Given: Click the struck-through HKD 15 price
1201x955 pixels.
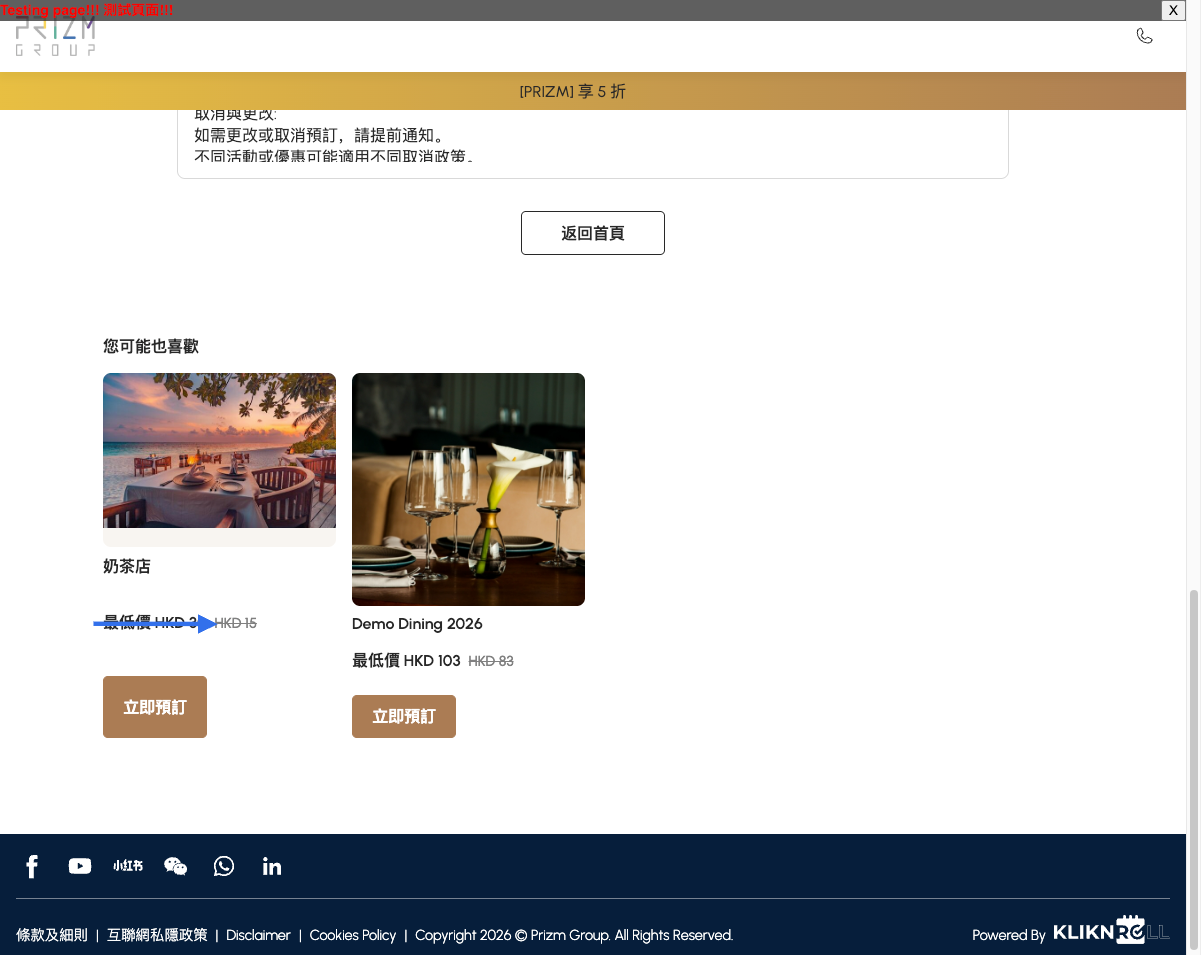Looking at the screenshot, I should (236, 623).
